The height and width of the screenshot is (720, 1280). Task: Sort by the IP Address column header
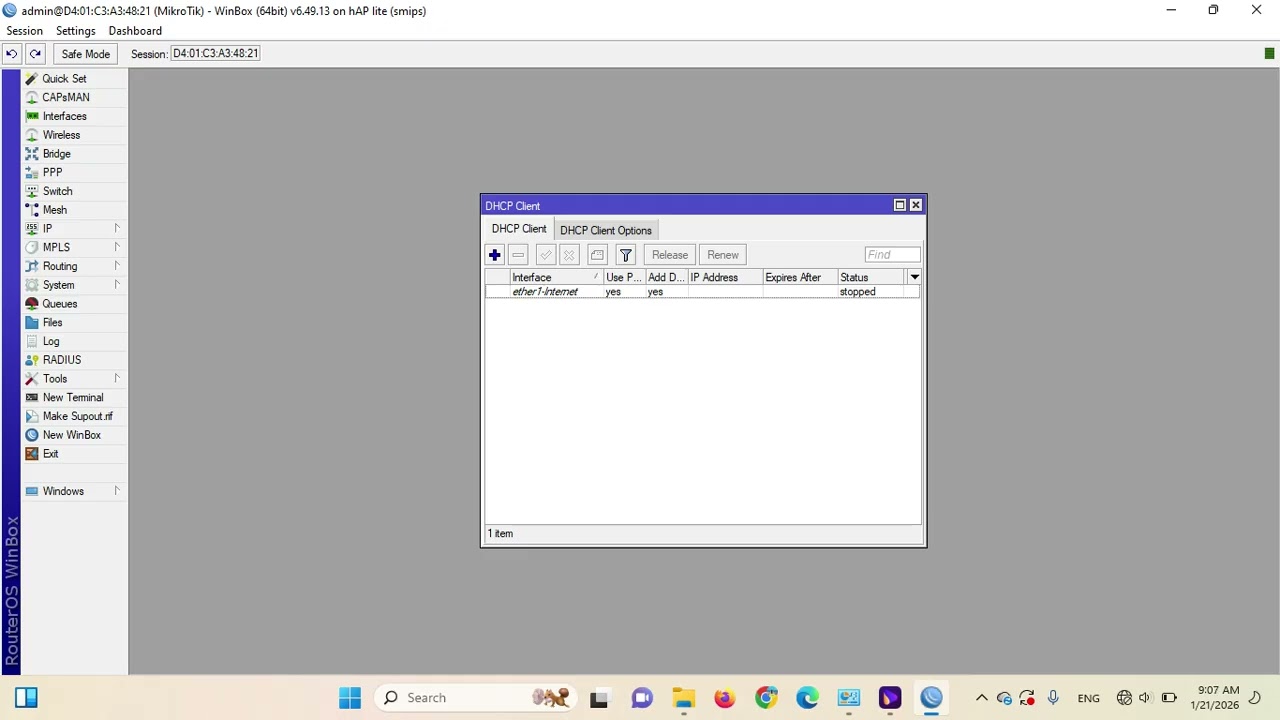(725, 277)
